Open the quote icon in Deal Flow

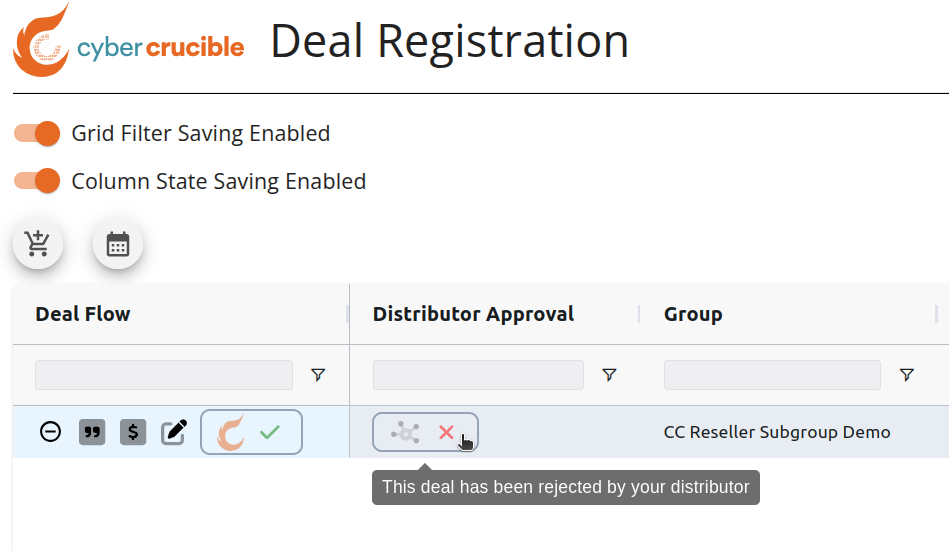tap(92, 432)
